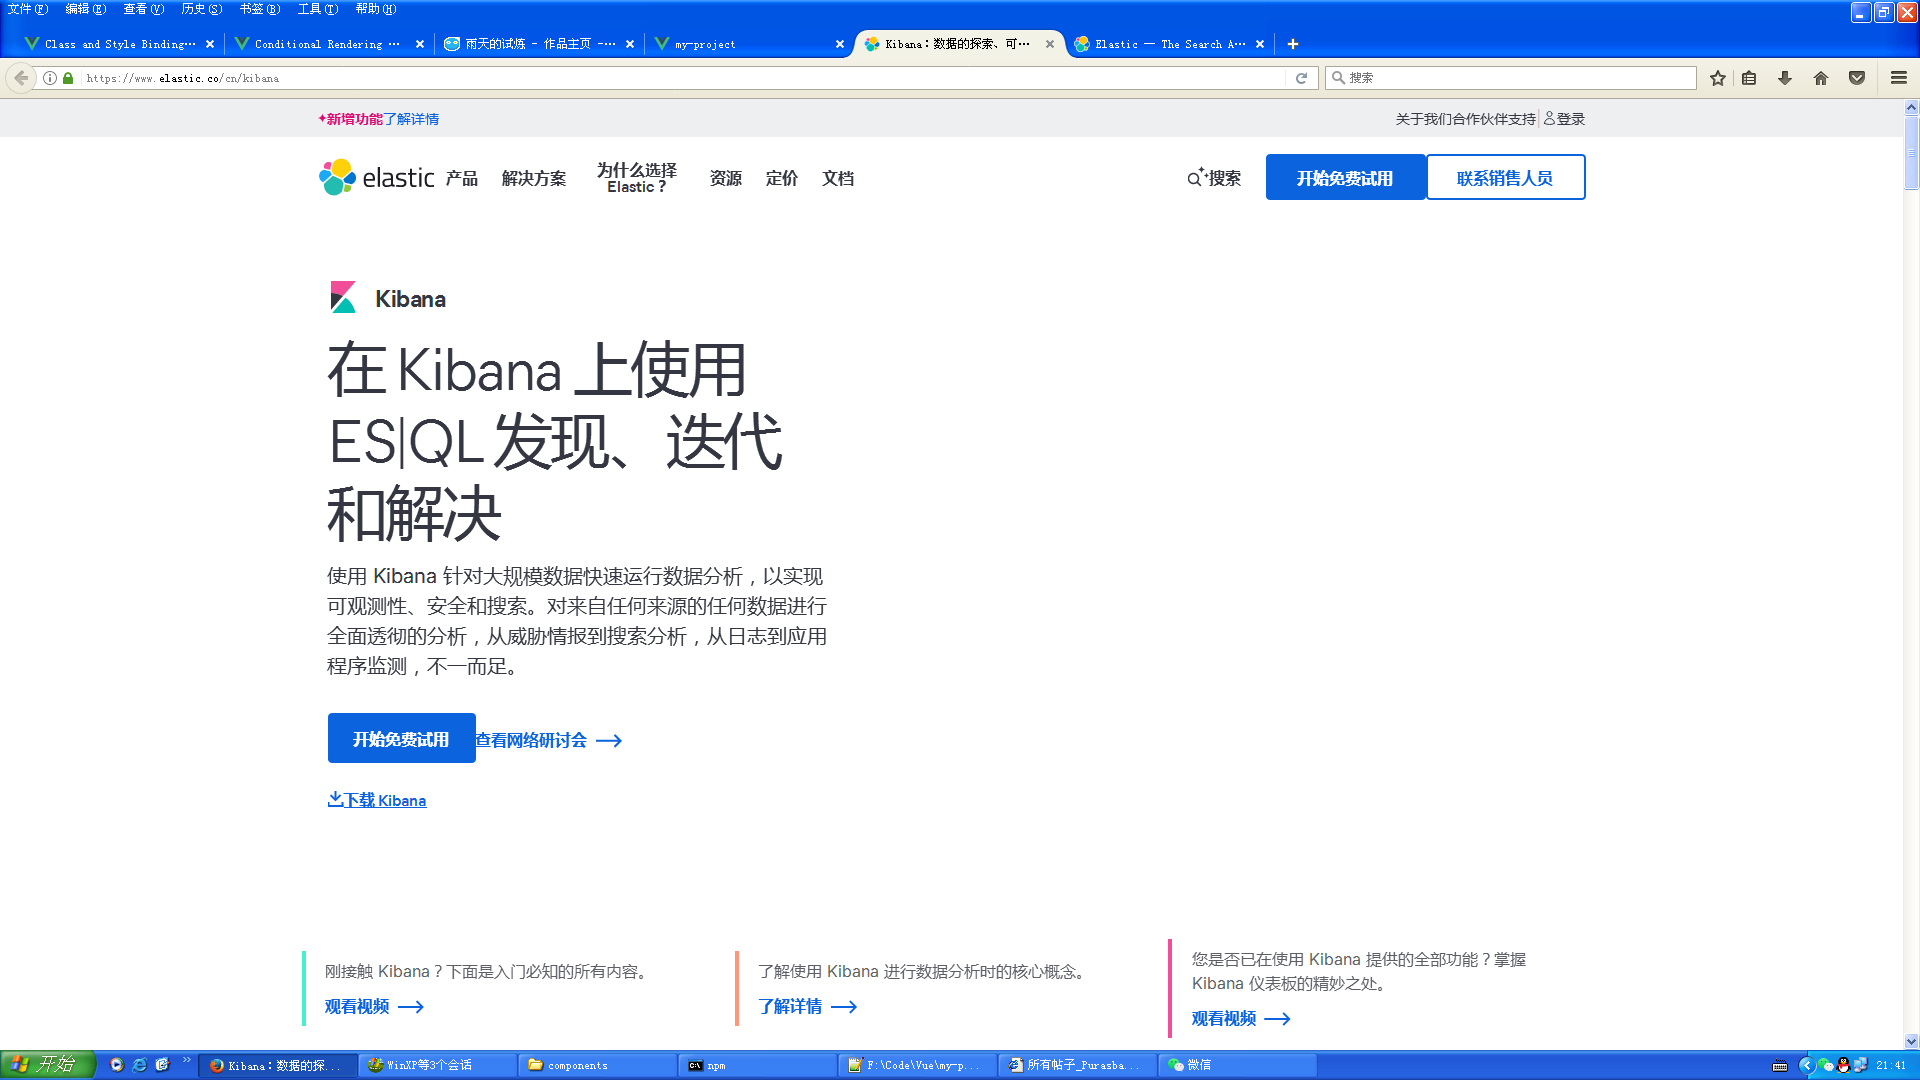Click the 下载 Kibana link
This screenshot has height=1080, width=1920.
pos(377,800)
